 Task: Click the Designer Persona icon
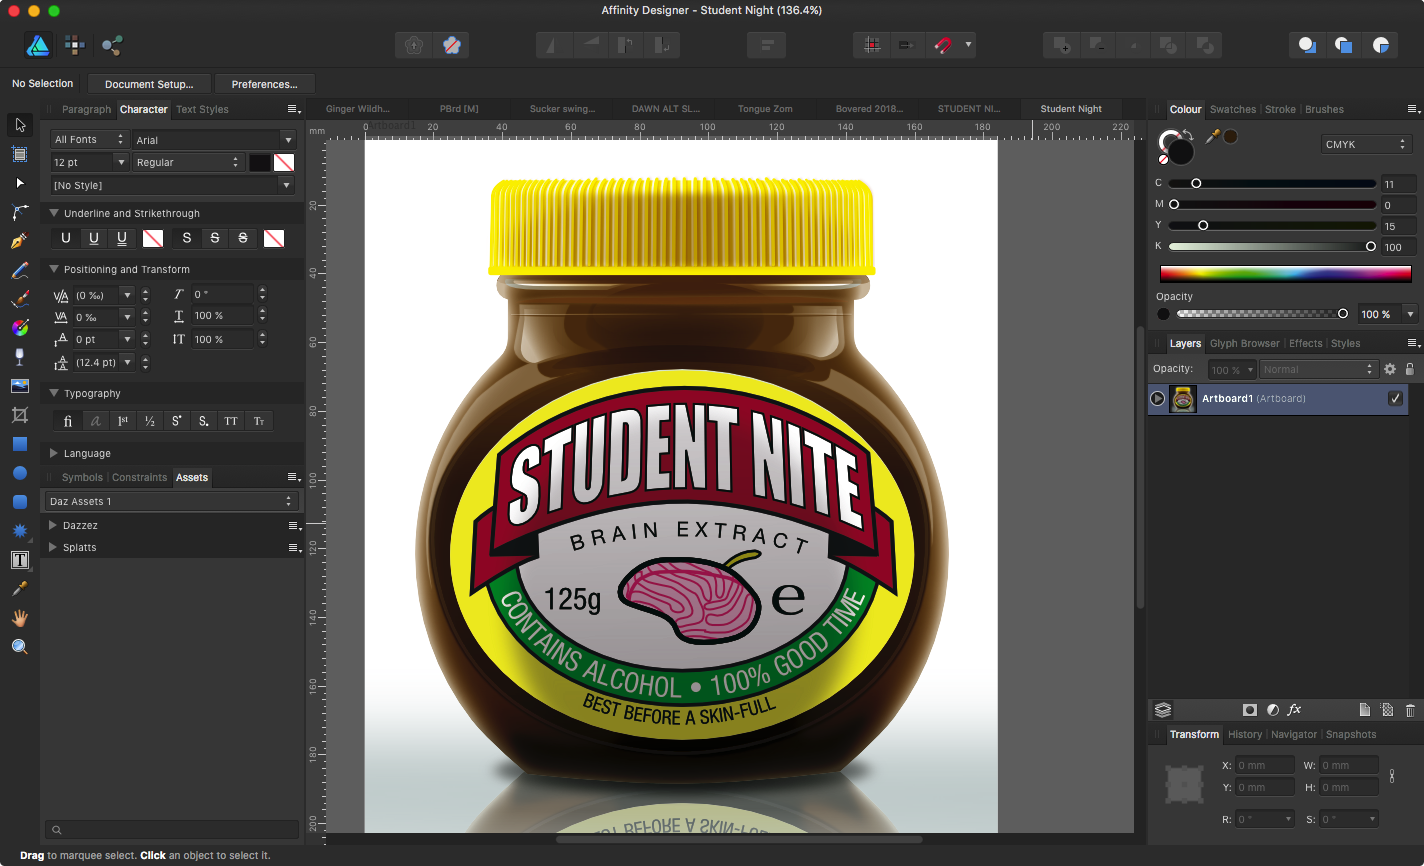pos(38,45)
